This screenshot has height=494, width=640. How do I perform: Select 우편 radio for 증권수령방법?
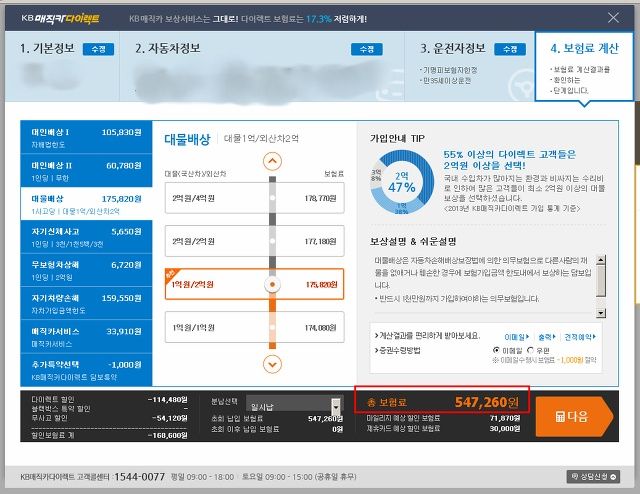pos(530,350)
